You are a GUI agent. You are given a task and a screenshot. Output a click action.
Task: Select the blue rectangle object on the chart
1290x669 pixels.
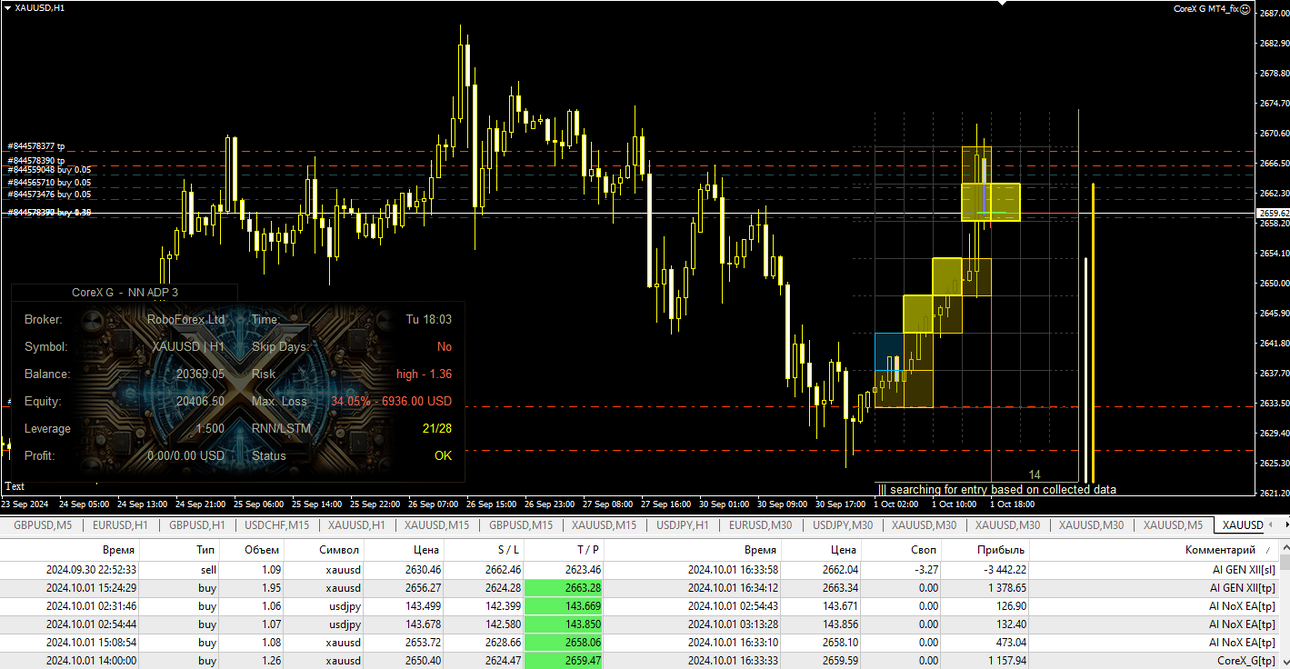[x=889, y=351]
